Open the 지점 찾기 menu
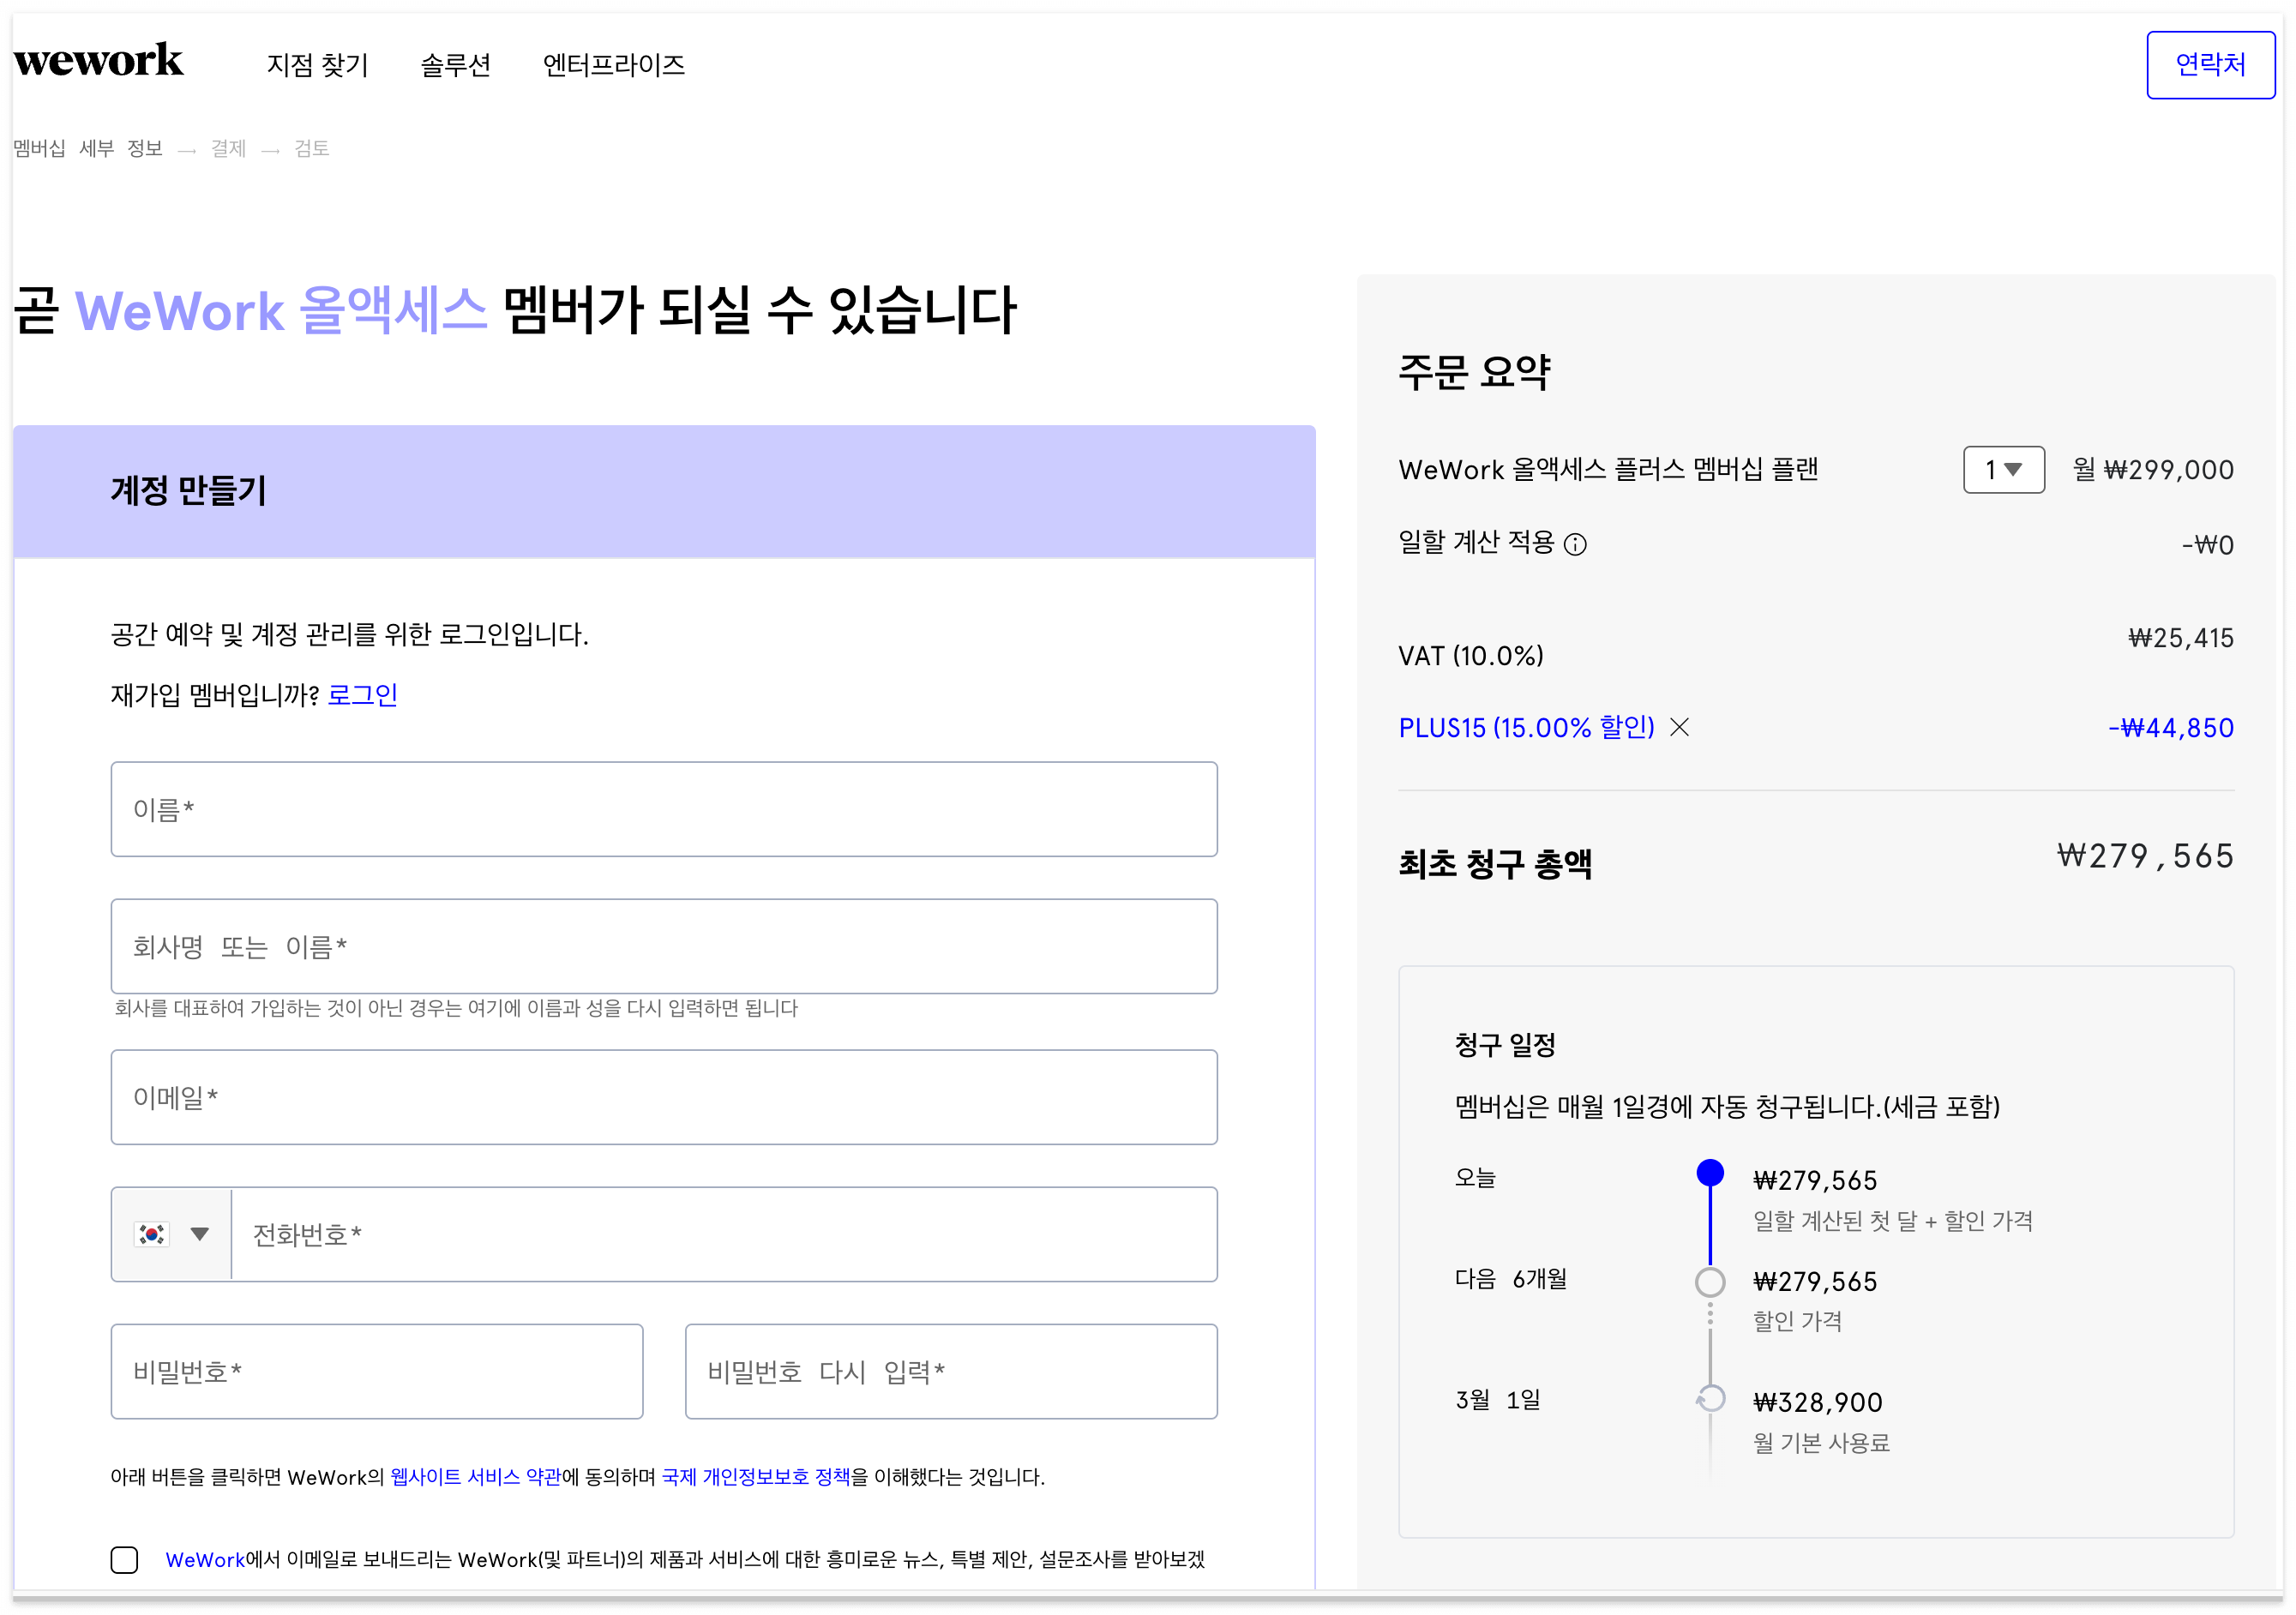This screenshot has height=1615, width=2296. pyautogui.click(x=317, y=65)
